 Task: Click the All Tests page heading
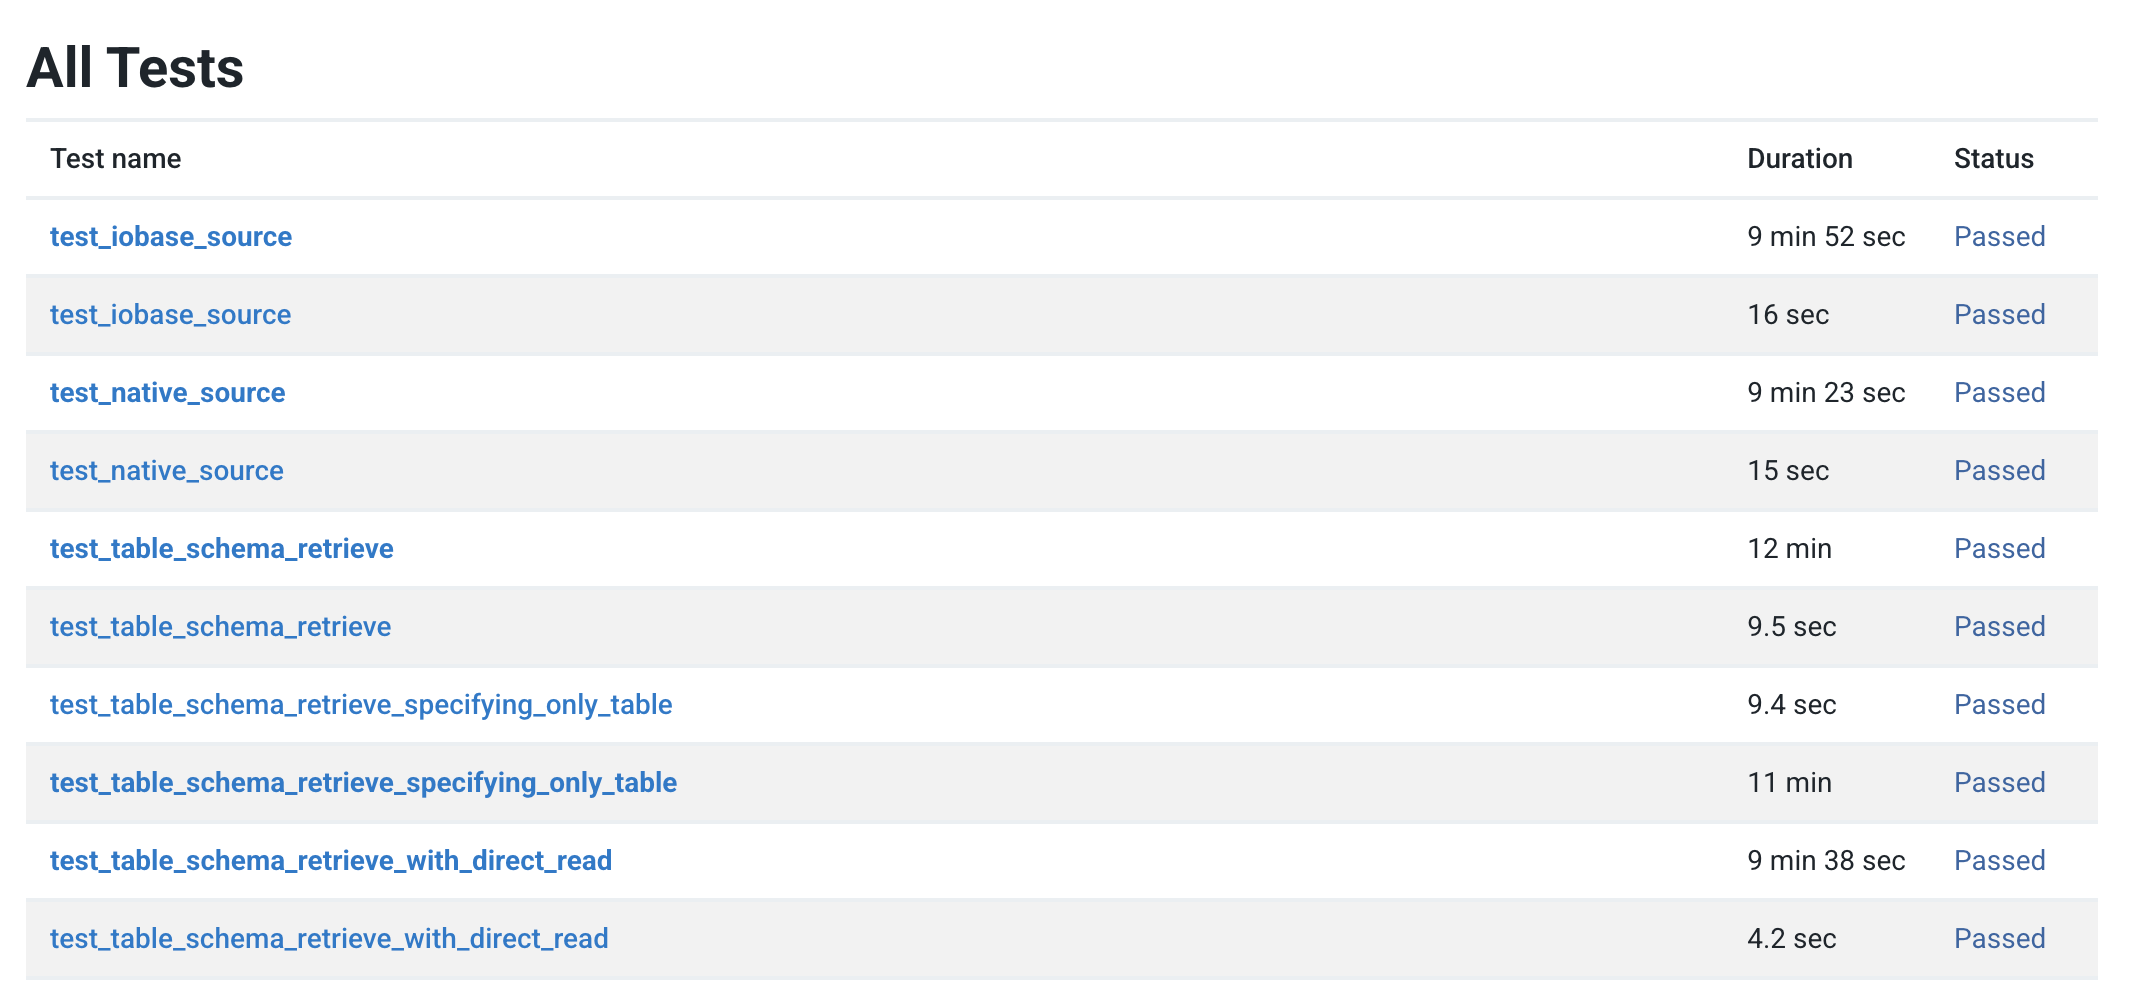click(x=135, y=68)
